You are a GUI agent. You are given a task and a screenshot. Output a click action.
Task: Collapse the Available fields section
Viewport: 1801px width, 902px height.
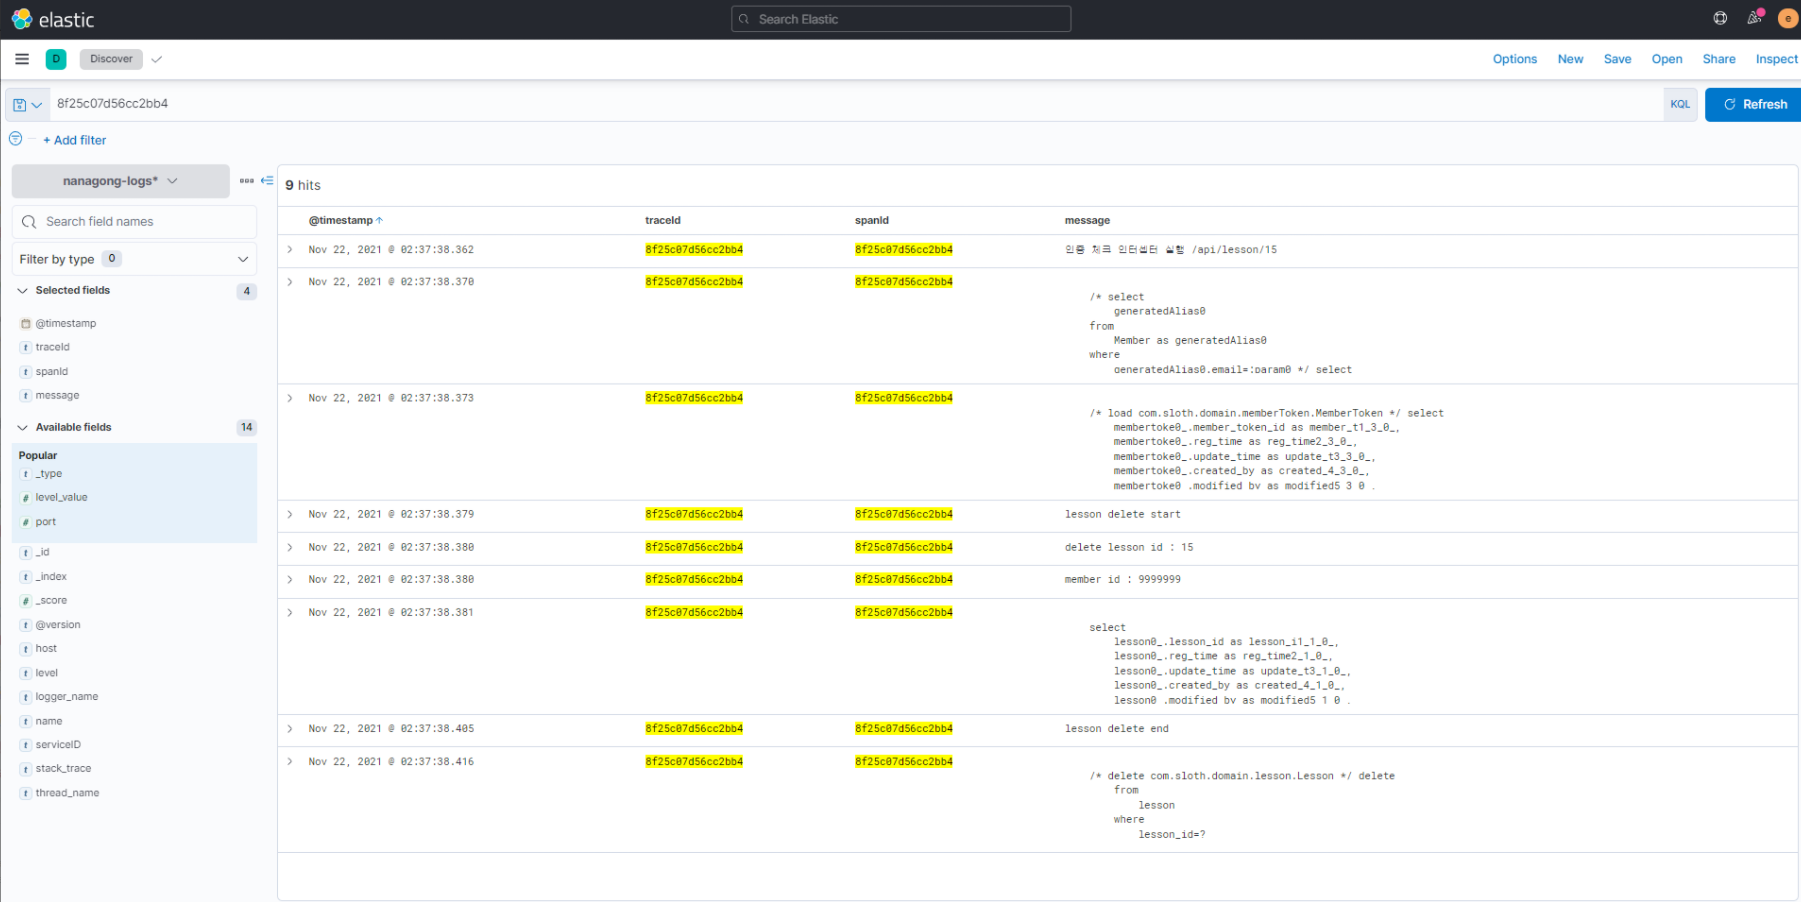click(22, 427)
